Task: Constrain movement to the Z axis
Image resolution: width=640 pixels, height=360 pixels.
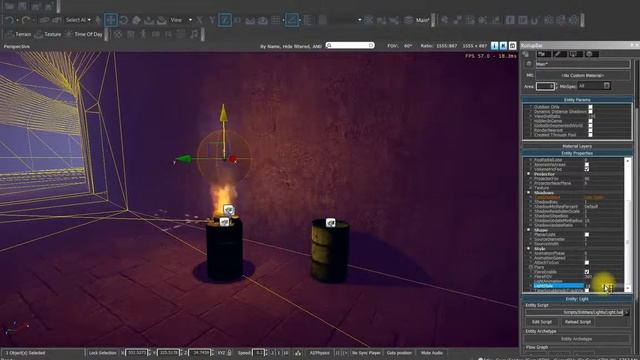Action: tap(225, 20)
